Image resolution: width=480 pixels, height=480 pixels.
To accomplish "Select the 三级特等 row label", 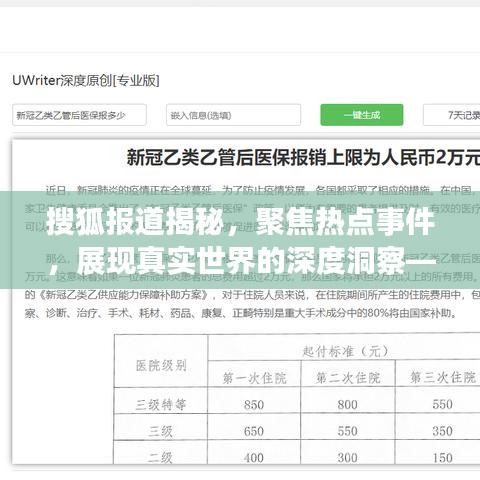I will 161,405.
